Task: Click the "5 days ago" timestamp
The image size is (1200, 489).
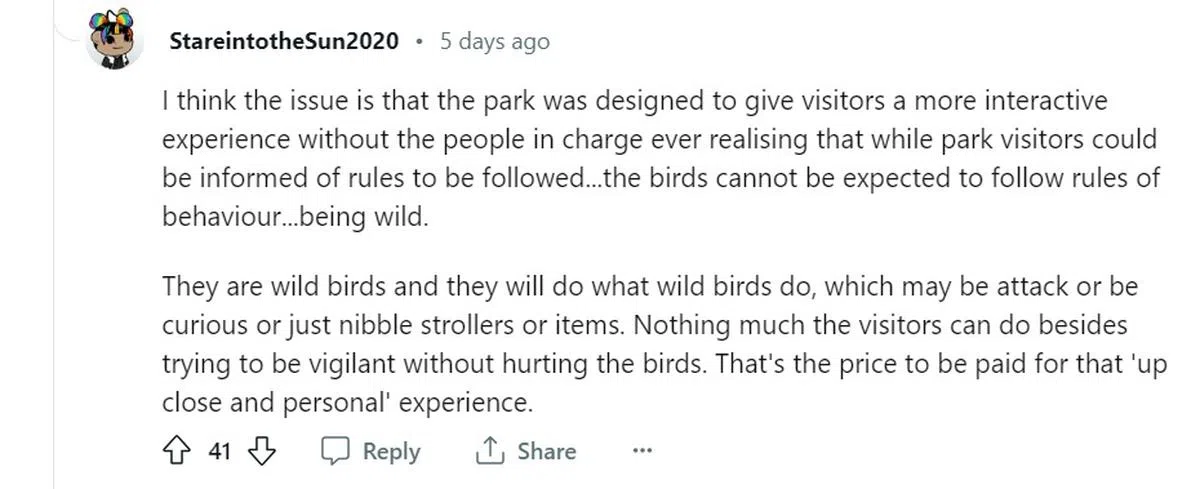Action: 495,42
